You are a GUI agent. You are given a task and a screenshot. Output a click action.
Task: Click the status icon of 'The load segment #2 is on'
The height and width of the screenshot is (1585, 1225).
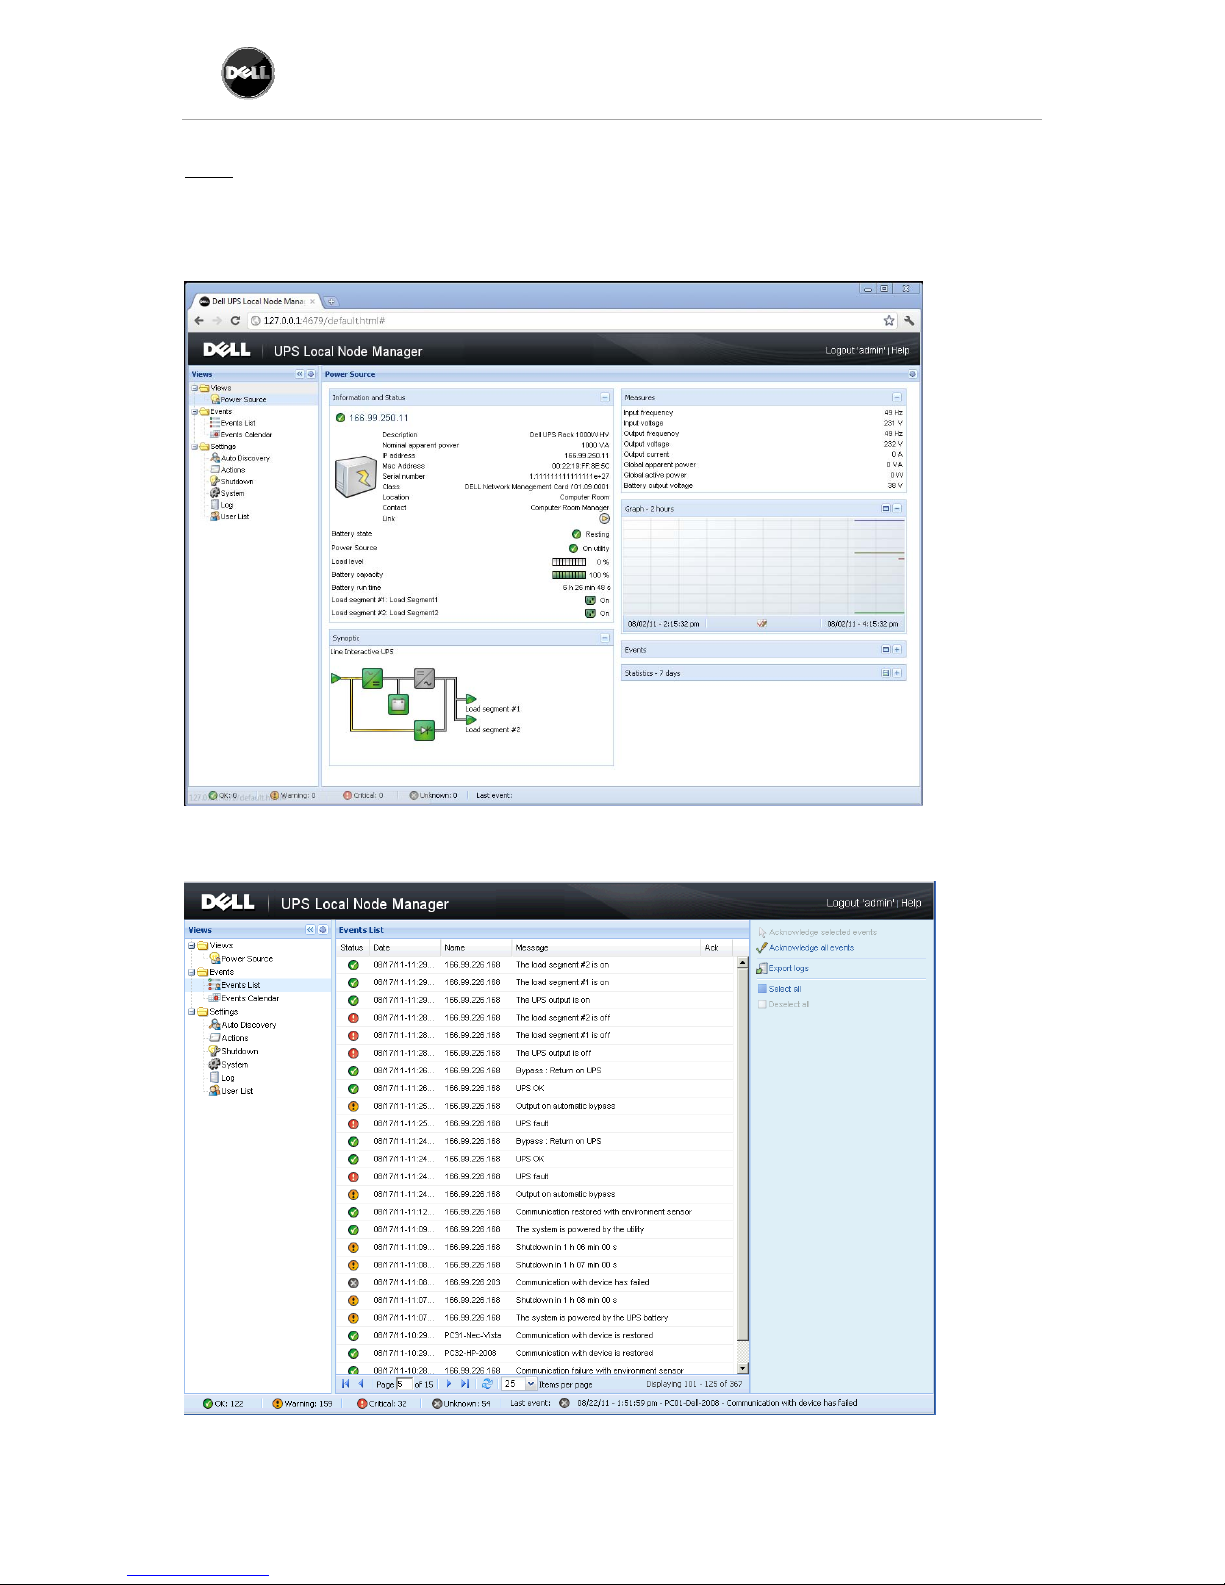click(x=353, y=965)
